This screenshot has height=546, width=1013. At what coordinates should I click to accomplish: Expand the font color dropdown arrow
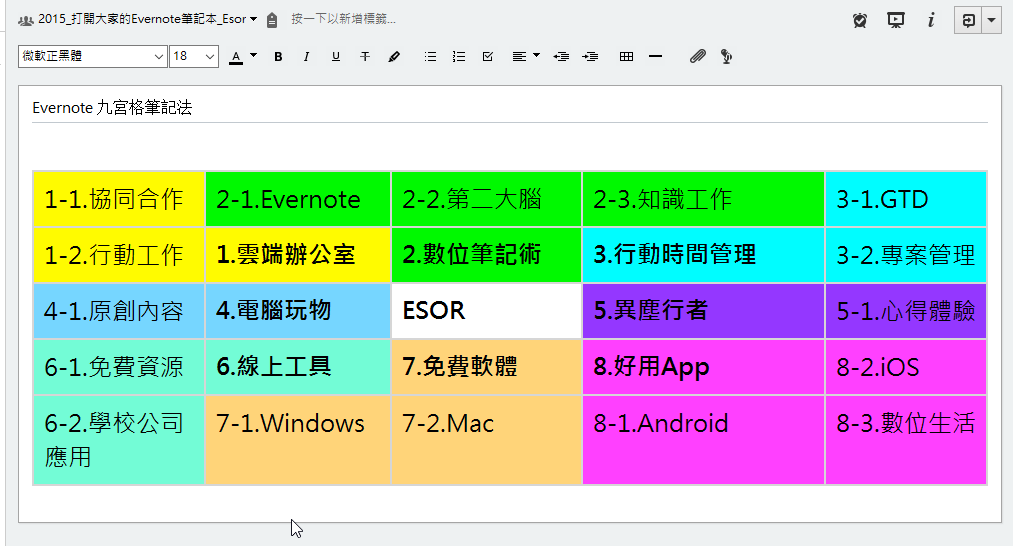coord(253,56)
